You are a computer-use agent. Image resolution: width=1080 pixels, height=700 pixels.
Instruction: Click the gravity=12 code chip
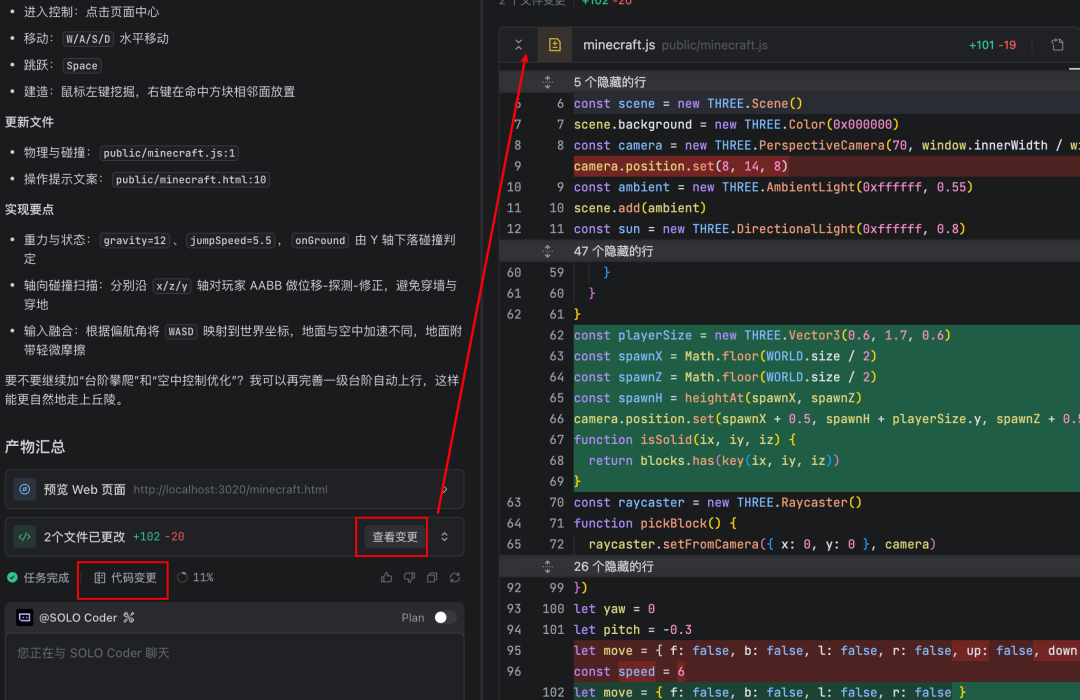[135, 240]
